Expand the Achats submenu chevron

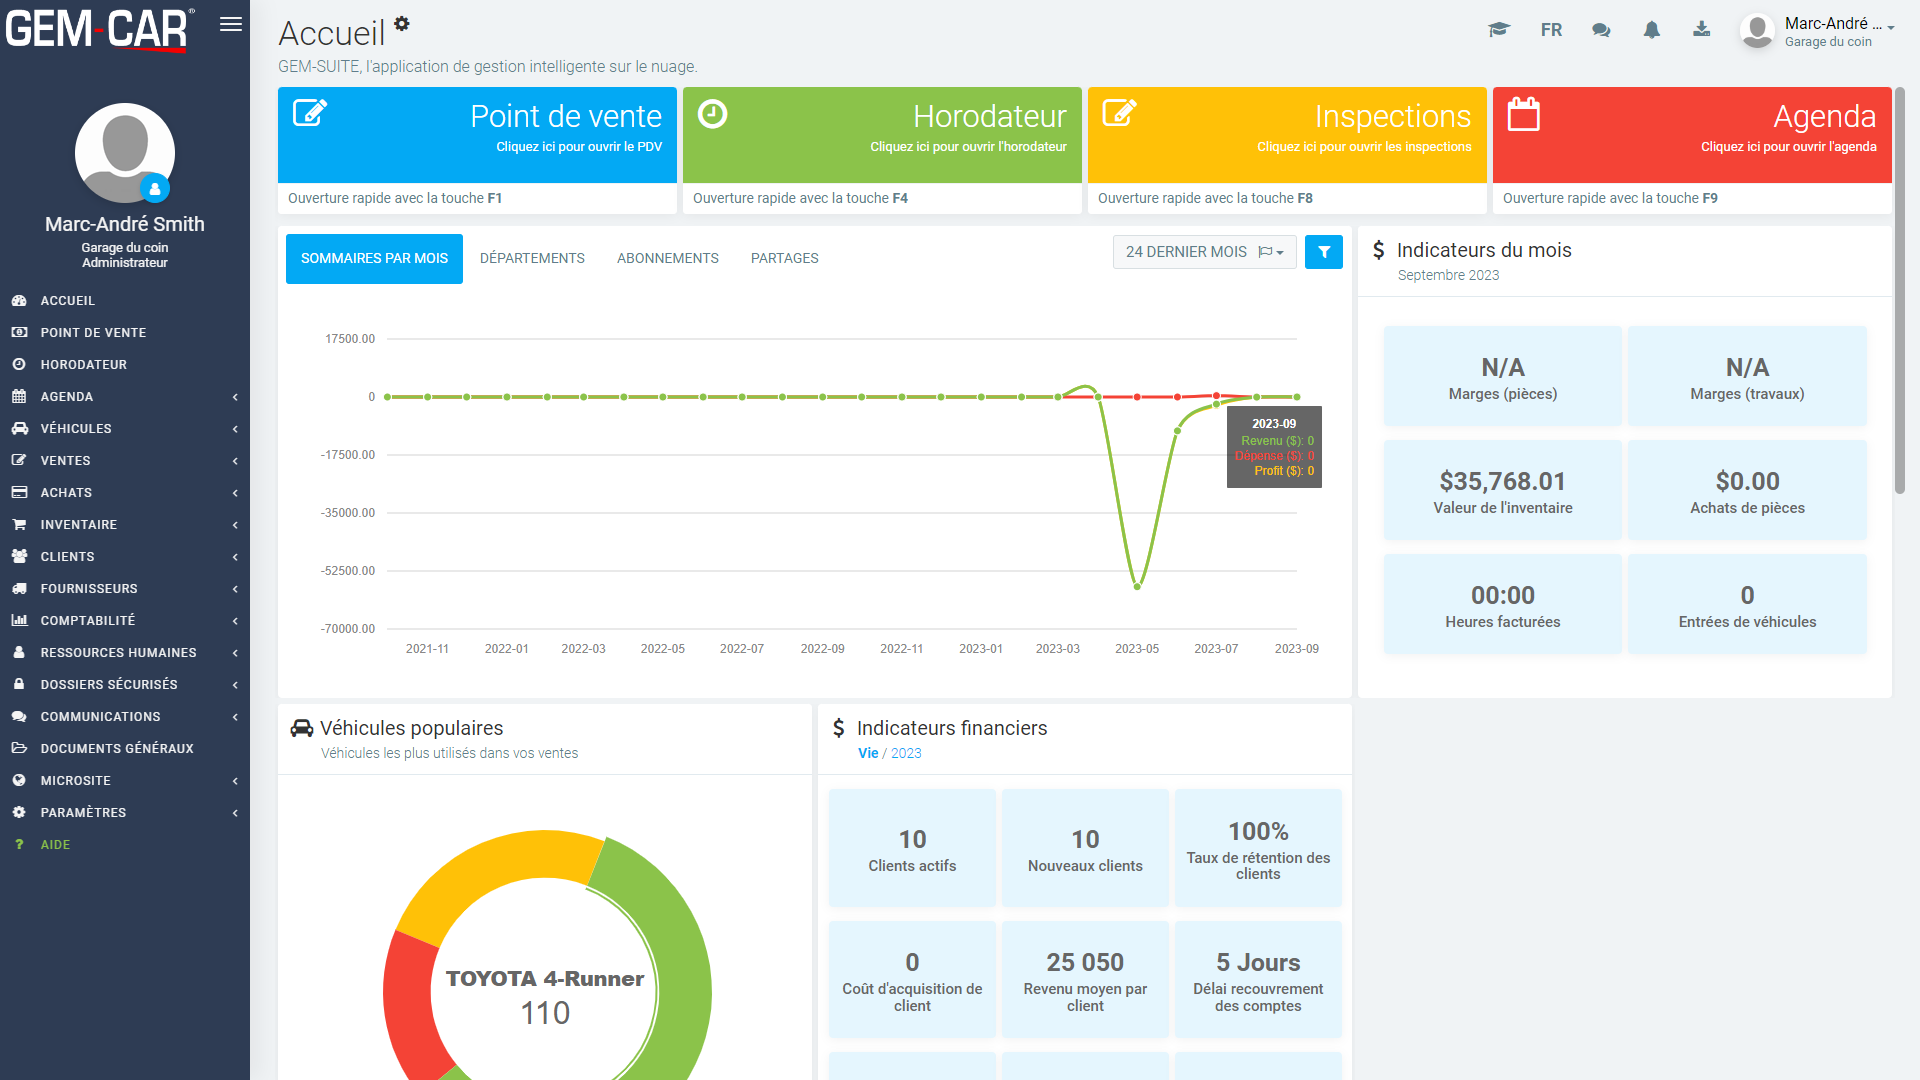tap(235, 493)
